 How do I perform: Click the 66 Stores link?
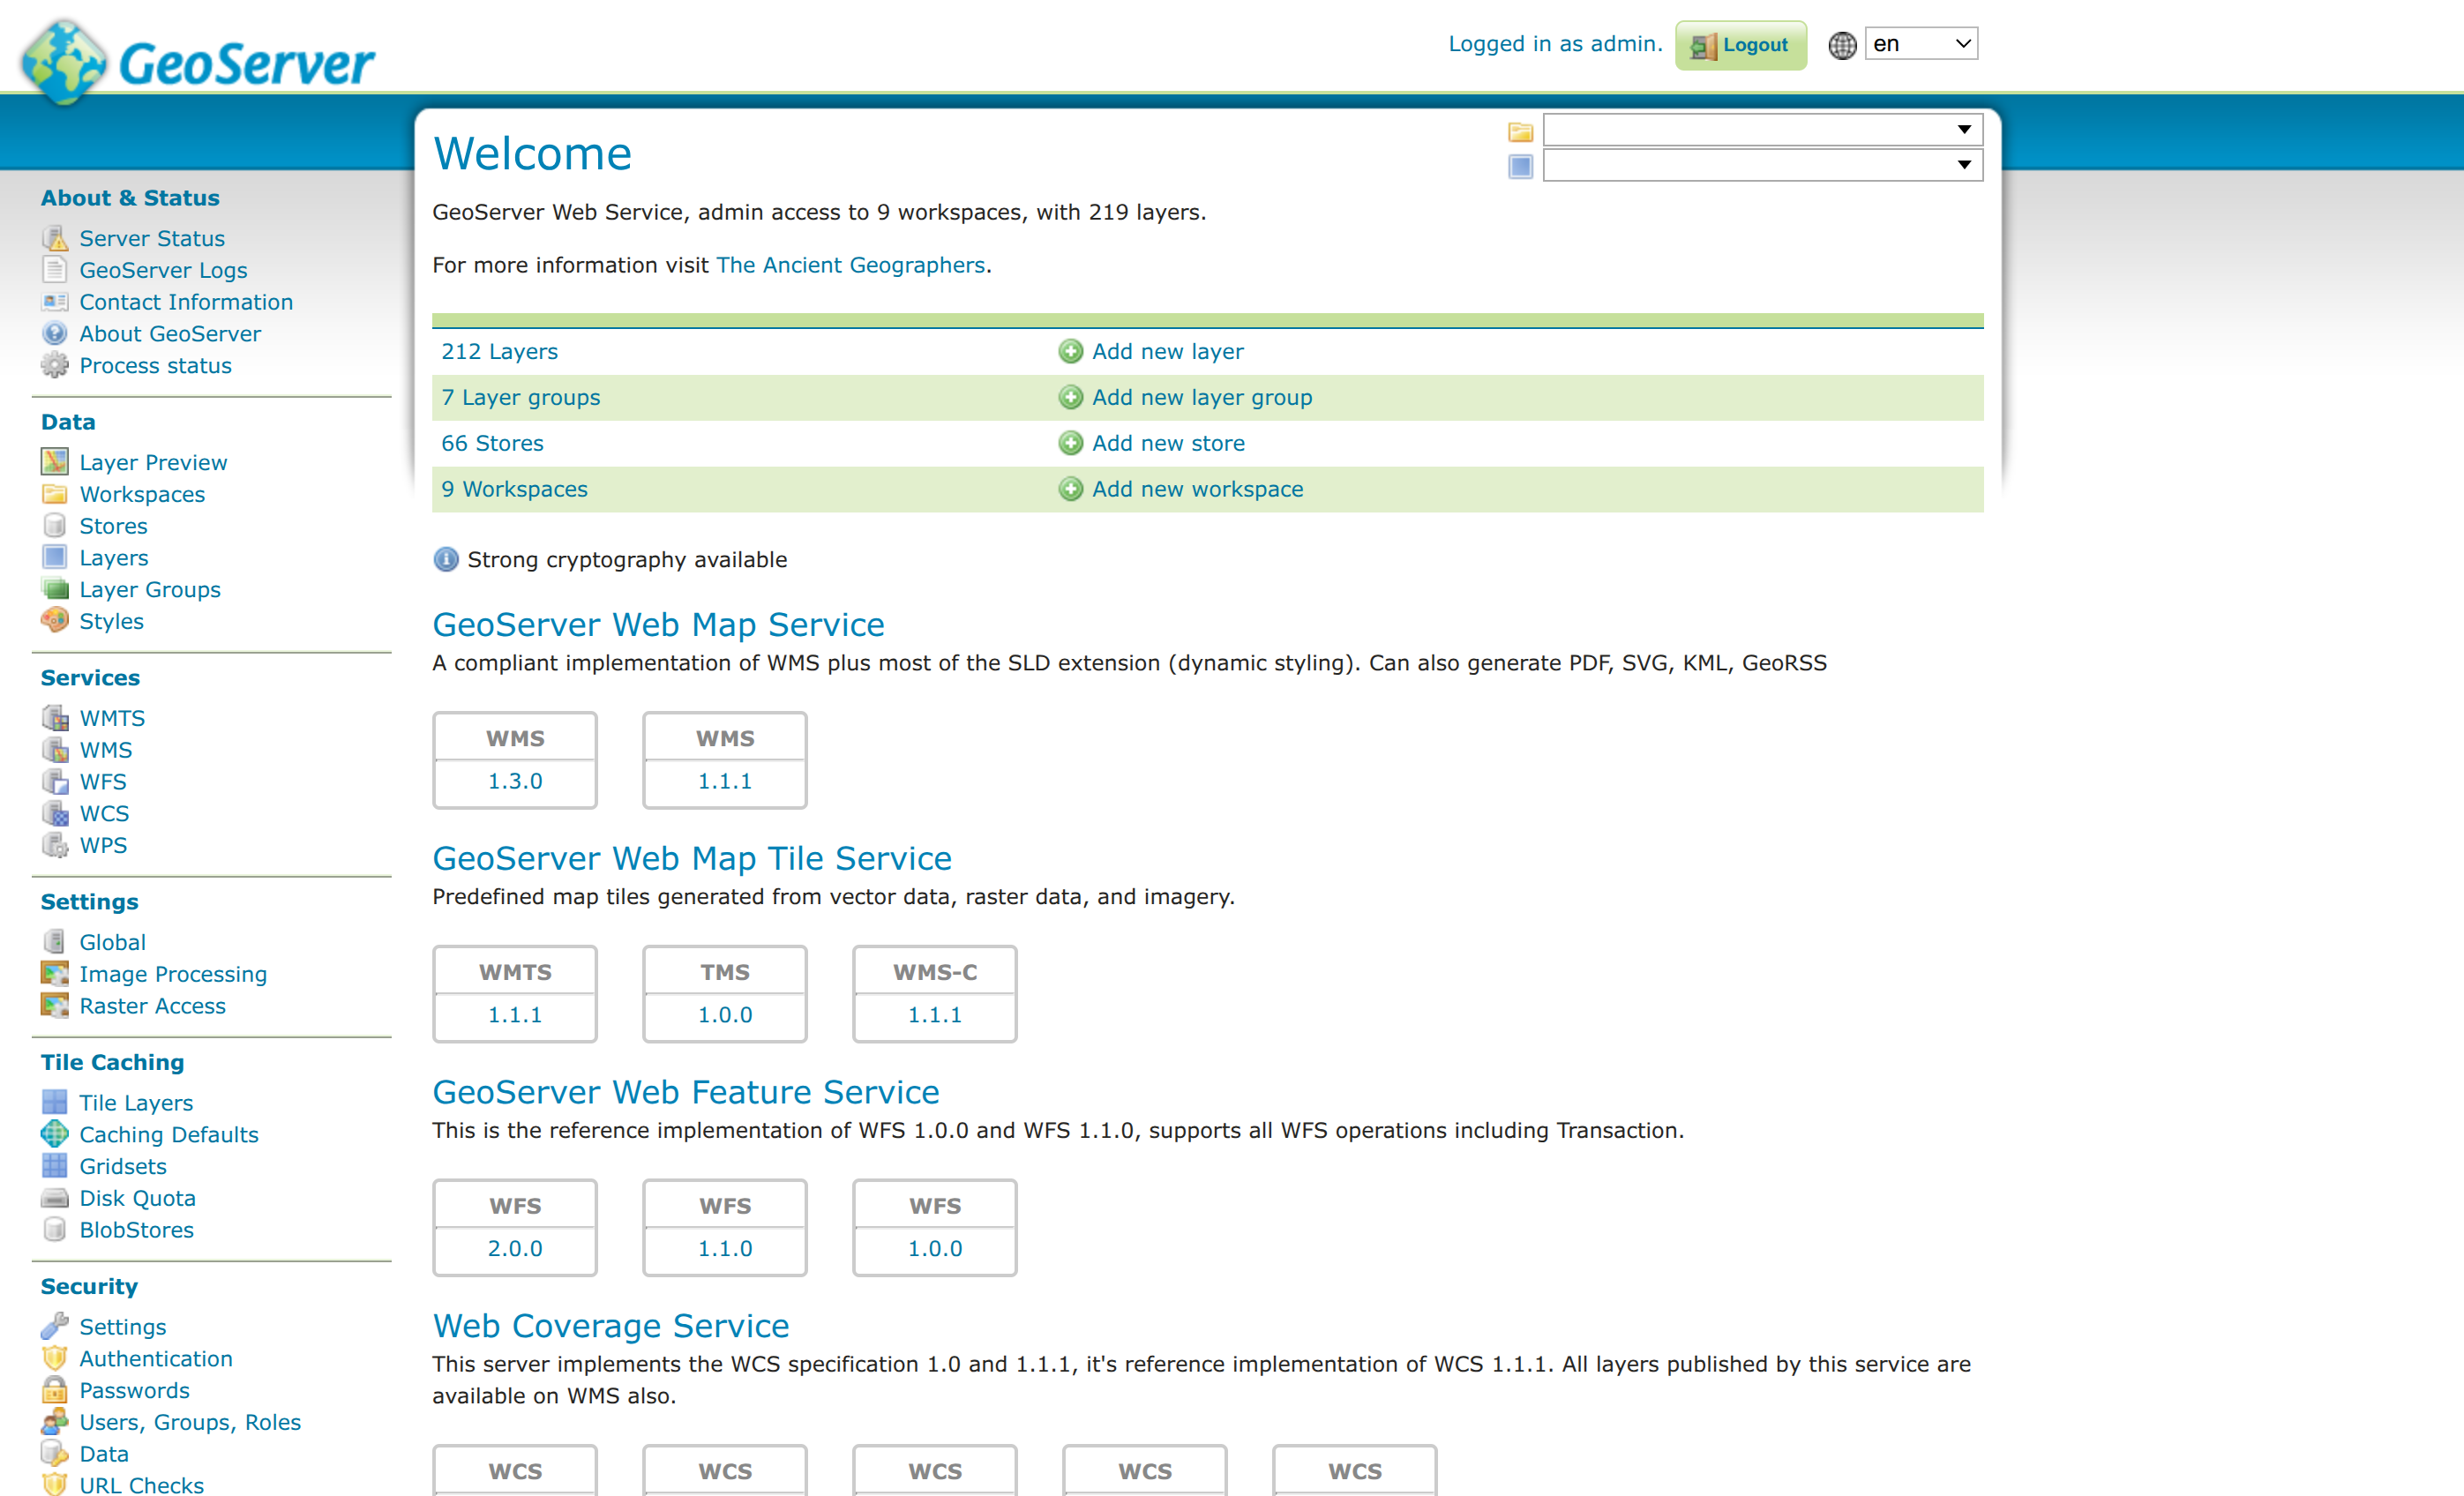pos(492,443)
